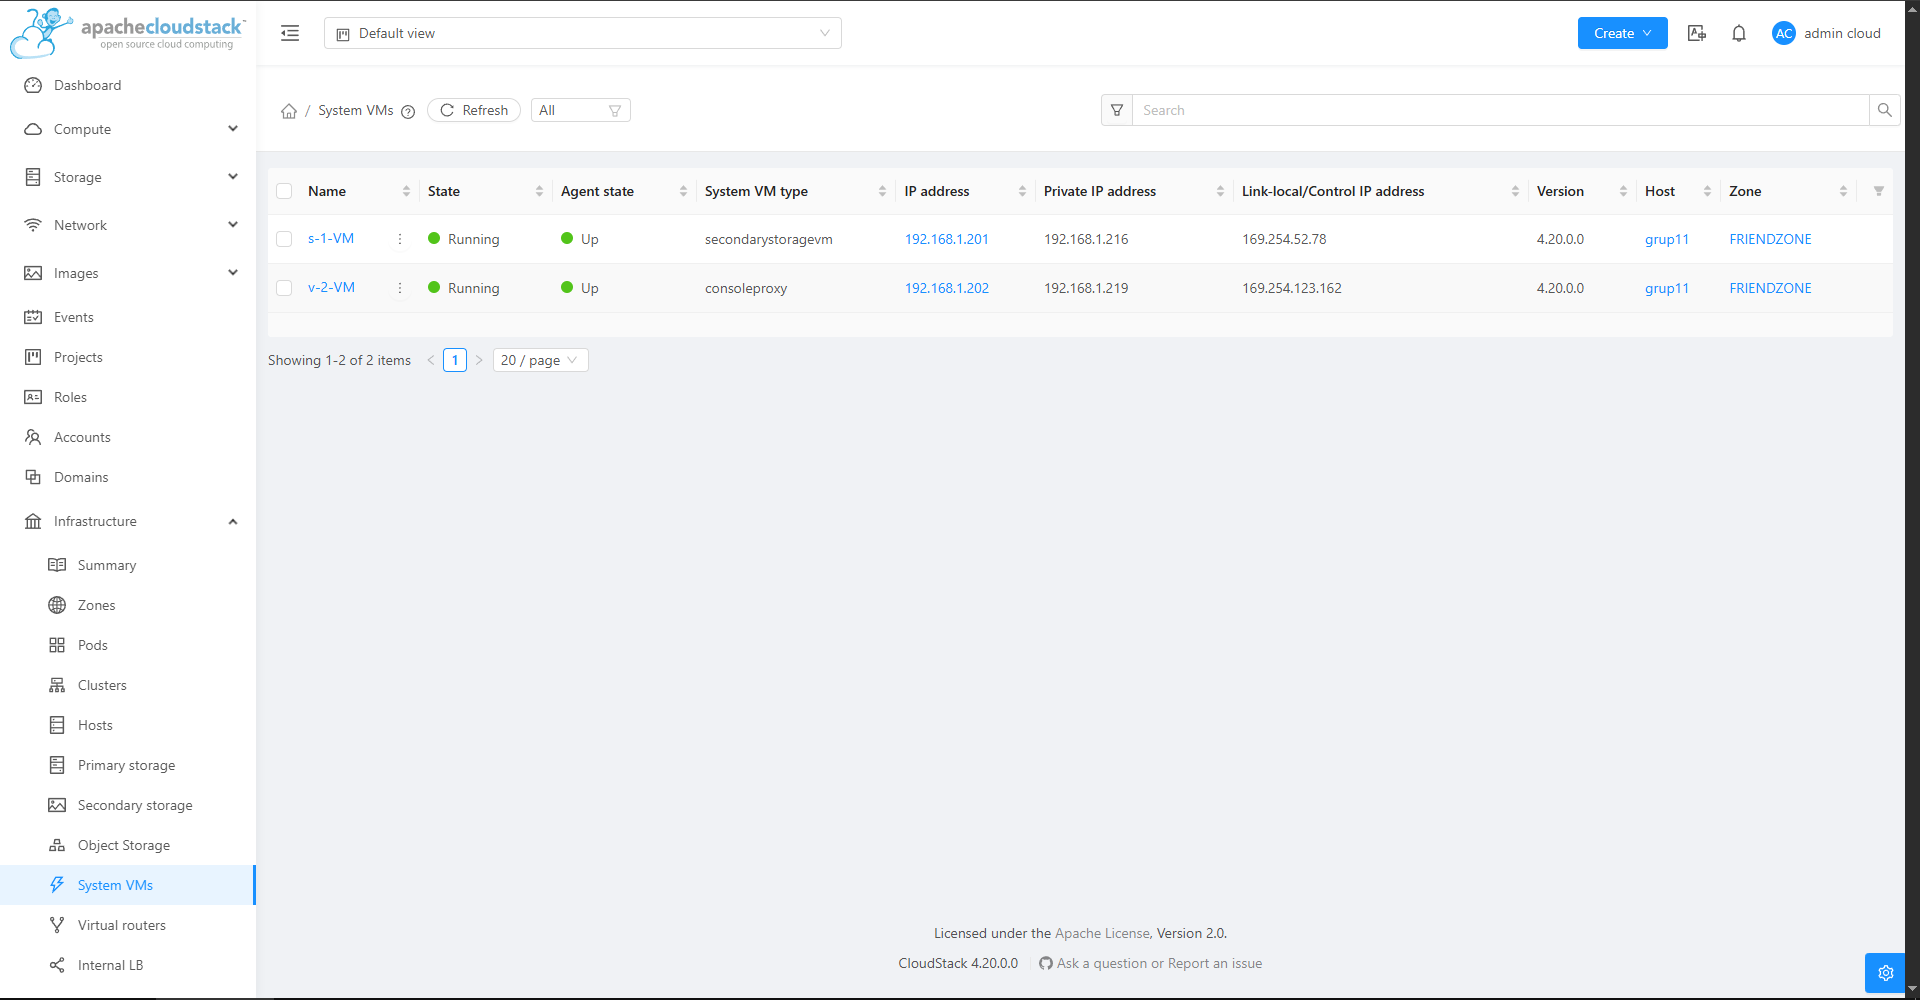
Task: Click the search magnifier icon
Action: pyautogui.click(x=1884, y=110)
